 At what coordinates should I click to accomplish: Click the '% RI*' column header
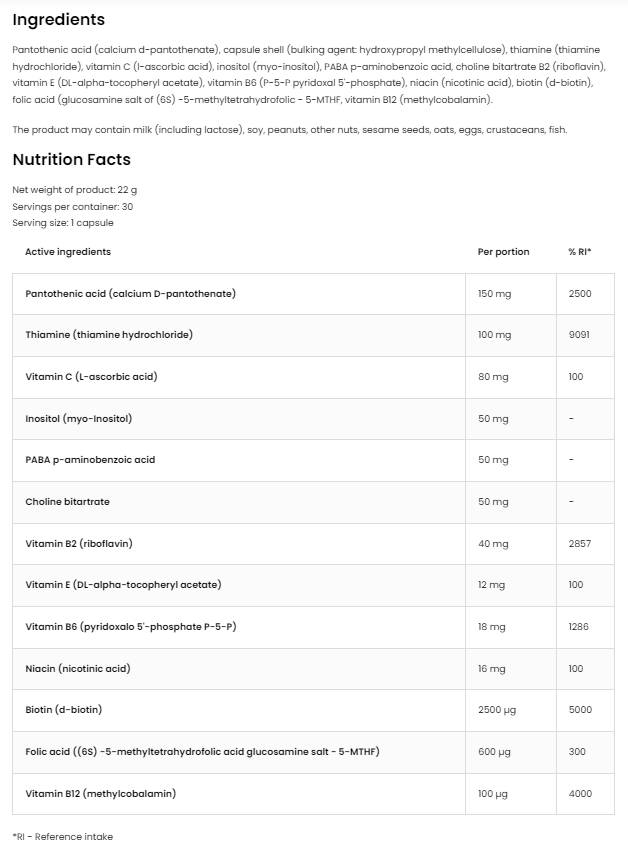(x=580, y=252)
